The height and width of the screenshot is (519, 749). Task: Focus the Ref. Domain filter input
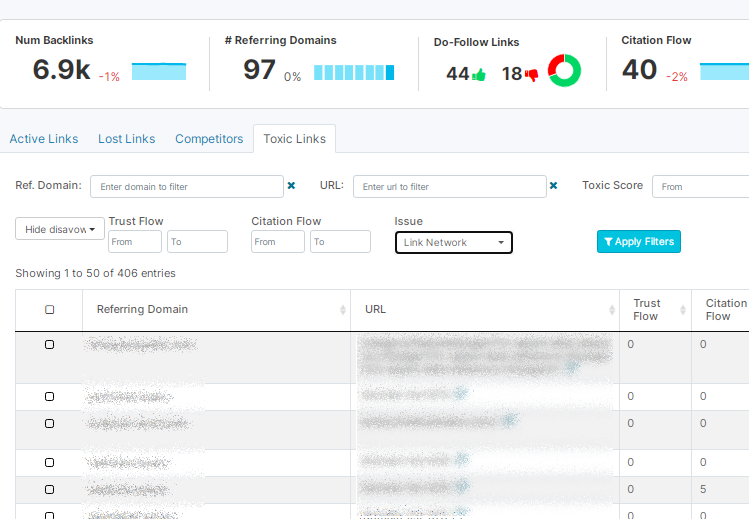(x=187, y=187)
